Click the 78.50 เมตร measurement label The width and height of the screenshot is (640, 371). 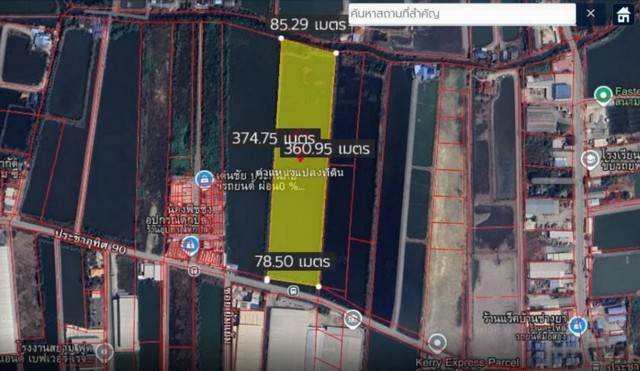292,262
